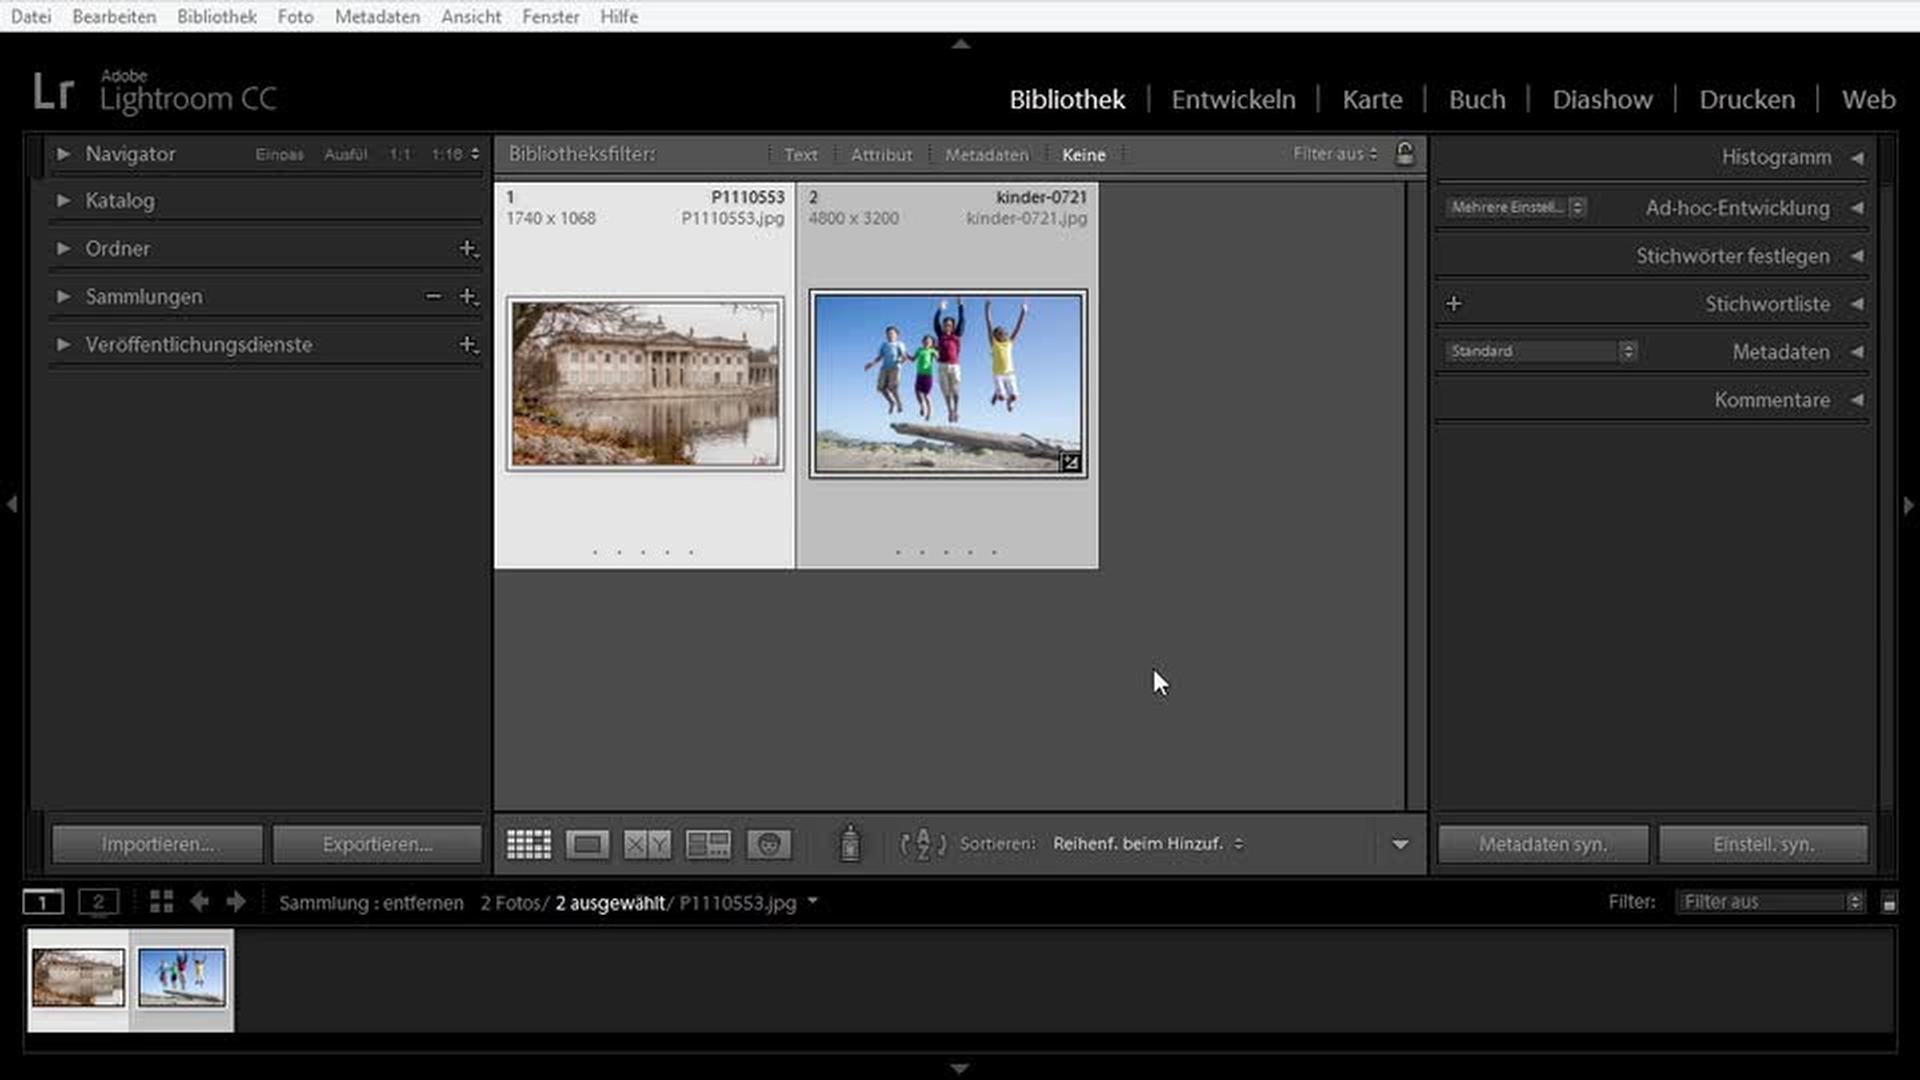Select the kinder-0721 grid thumbnail

[947, 384]
